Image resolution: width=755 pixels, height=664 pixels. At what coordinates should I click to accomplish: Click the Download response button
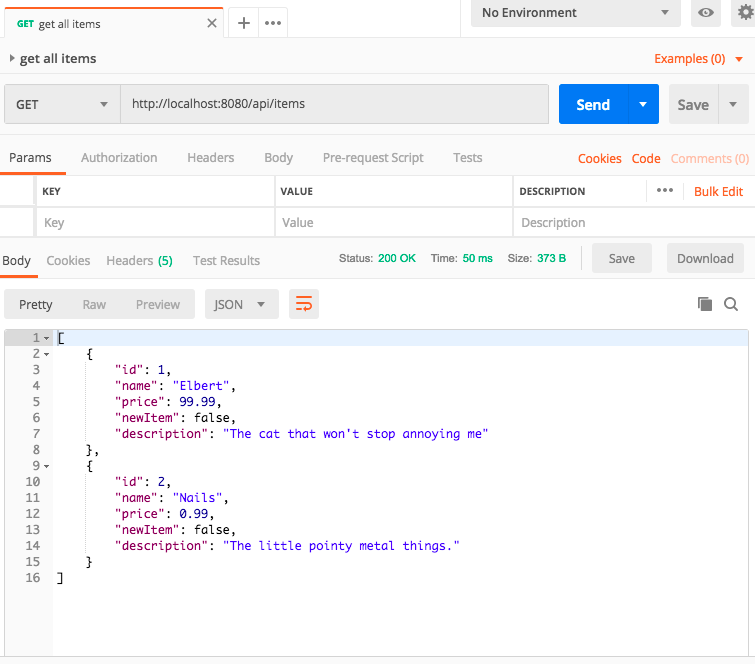point(705,259)
